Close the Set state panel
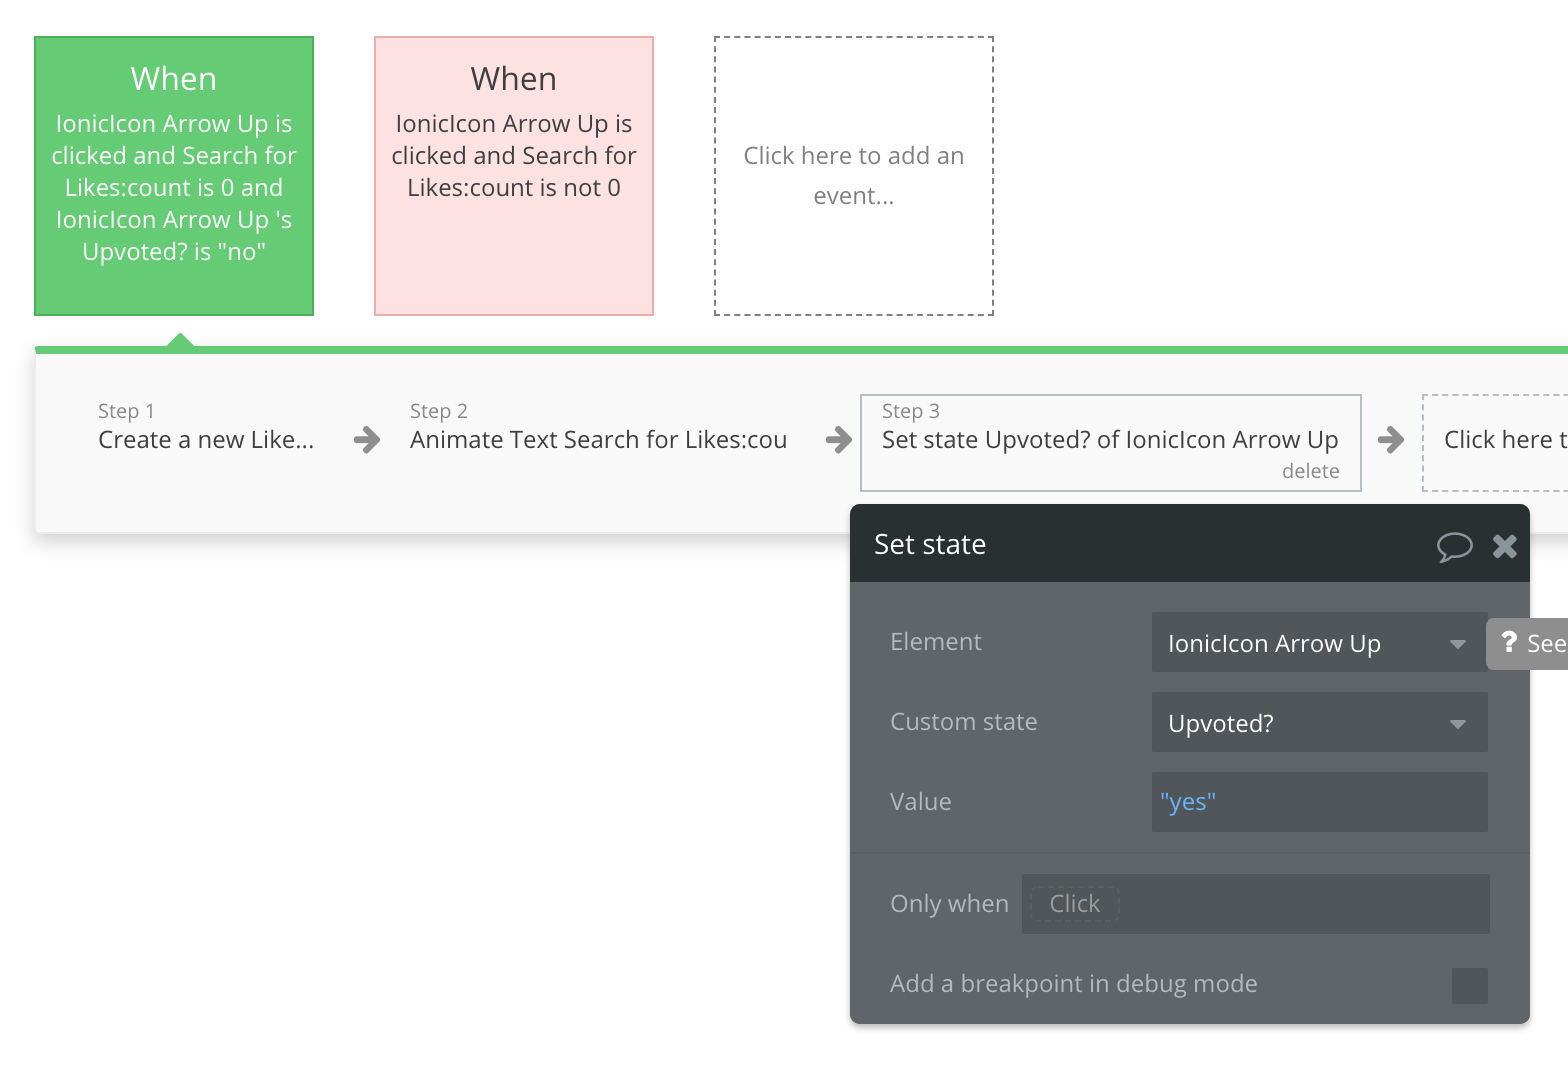 1504,546
